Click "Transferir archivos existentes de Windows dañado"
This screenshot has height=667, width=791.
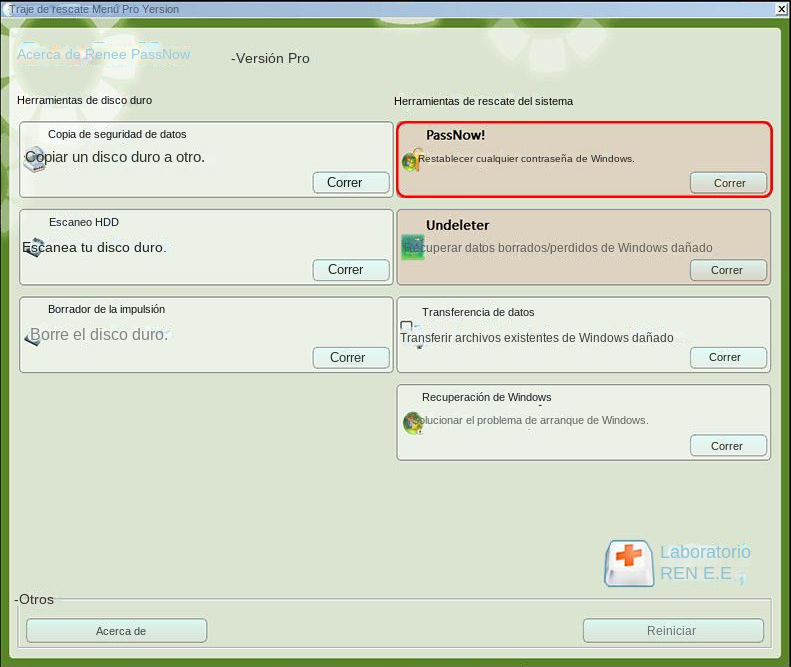click(x=537, y=338)
